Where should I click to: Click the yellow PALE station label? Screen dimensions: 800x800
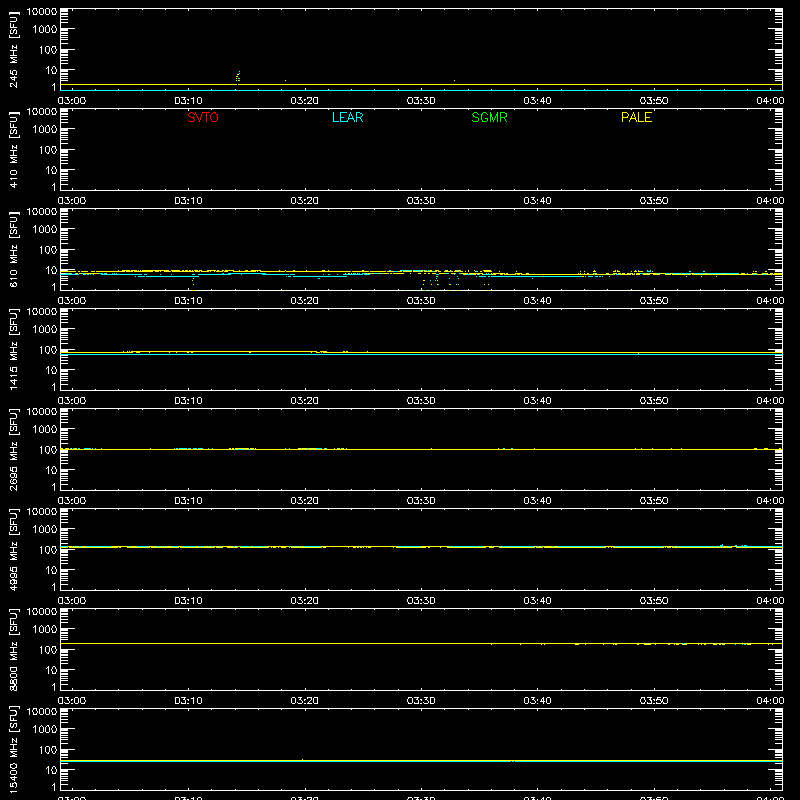coord(636,117)
